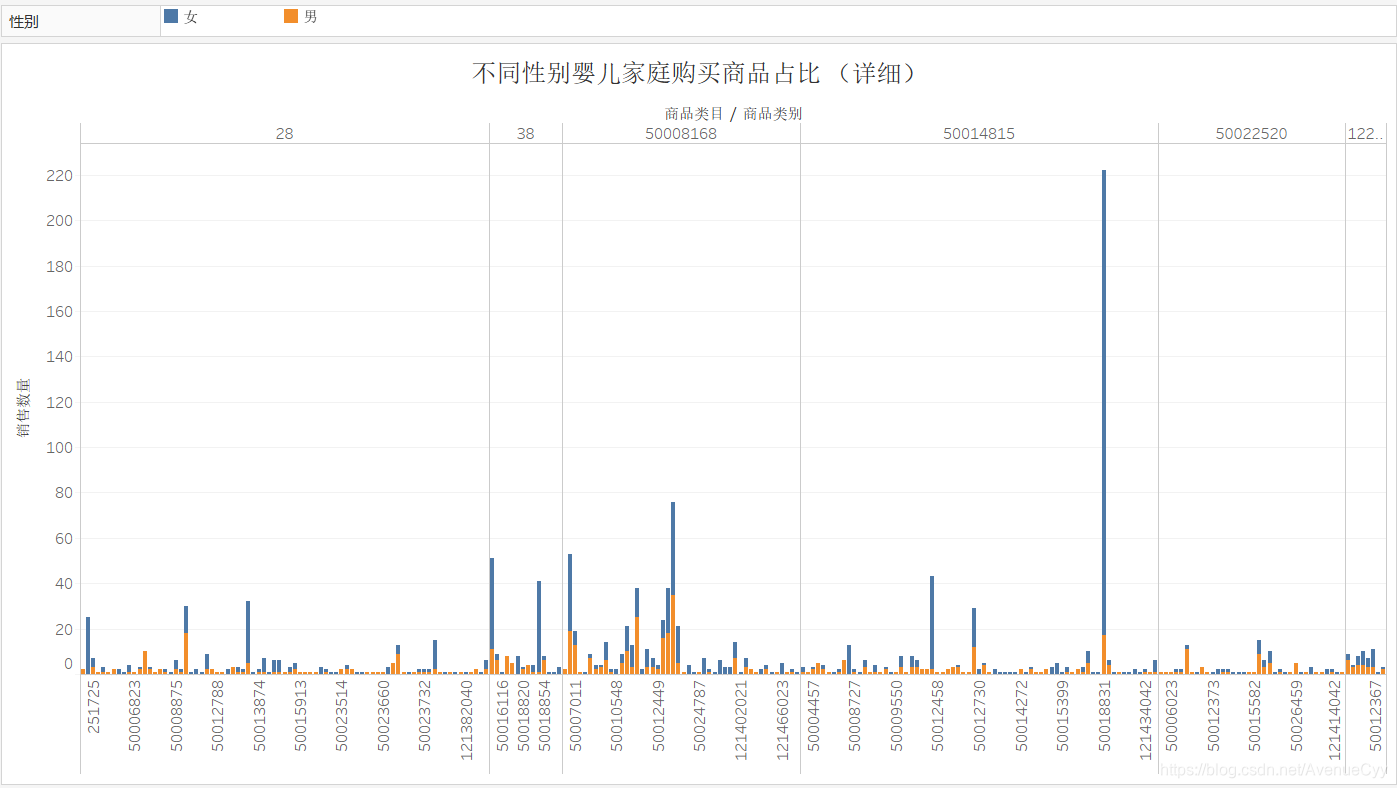Viewport: 1397px width, 788px height.
Task: Click x-axis label 50015582
Action: (1255, 716)
